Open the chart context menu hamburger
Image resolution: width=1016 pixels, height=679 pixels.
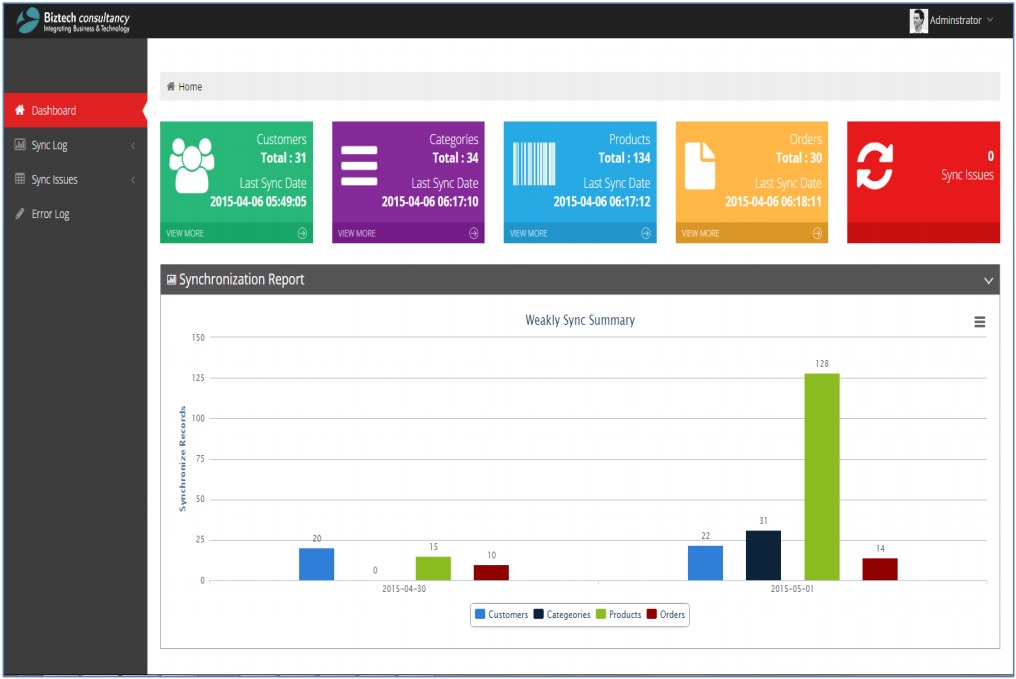point(980,321)
